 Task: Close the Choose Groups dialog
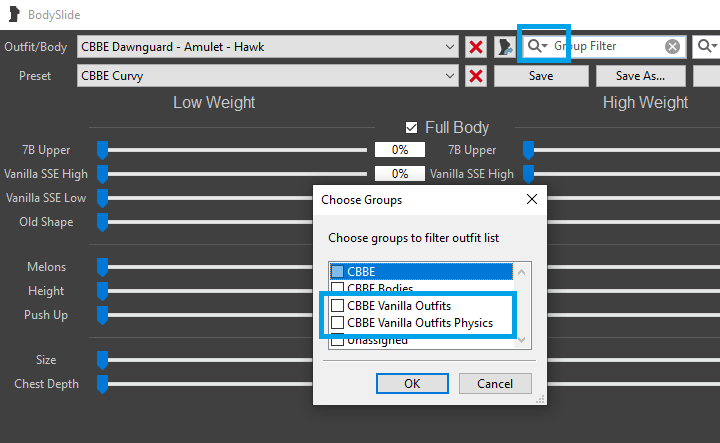[x=532, y=199]
